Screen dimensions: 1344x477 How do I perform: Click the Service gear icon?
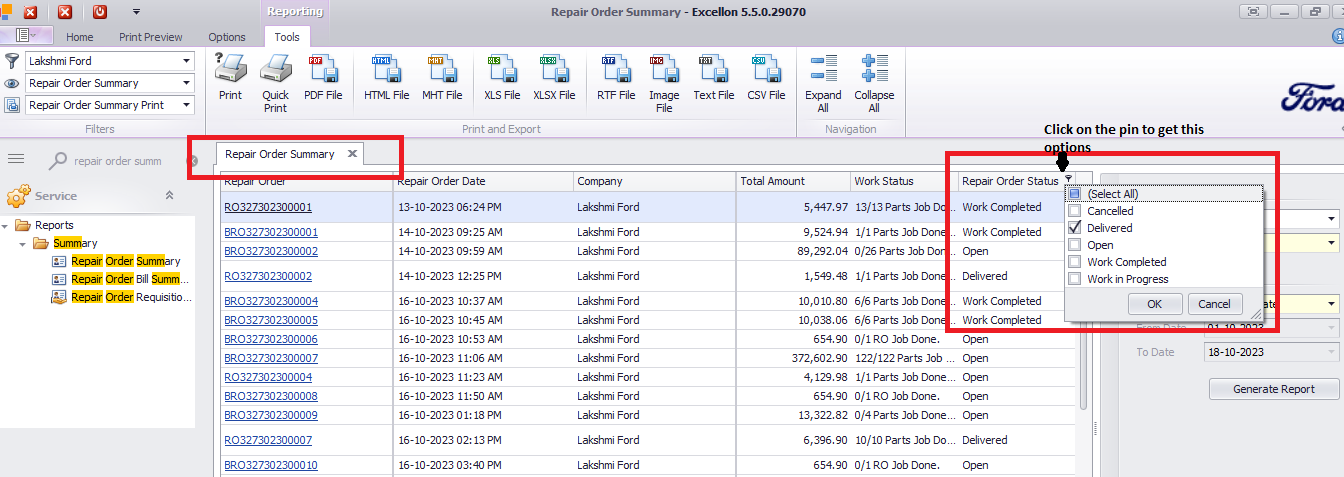pos(17,196)
